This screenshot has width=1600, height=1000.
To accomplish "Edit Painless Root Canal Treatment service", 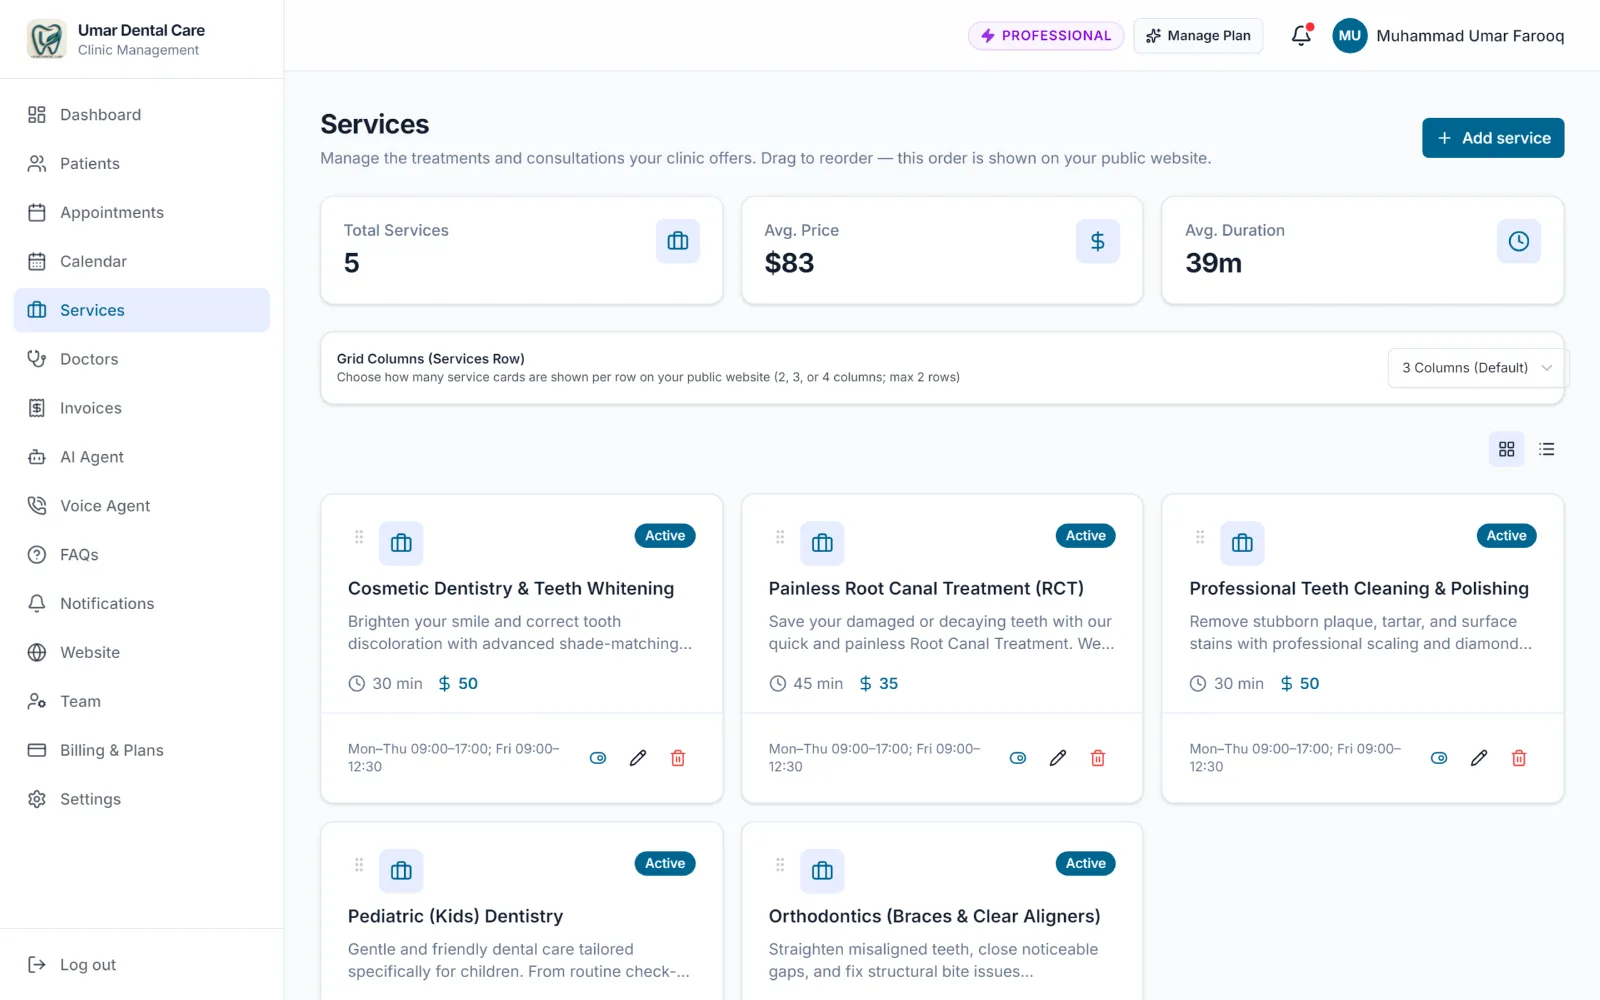I will [1058, 758].
